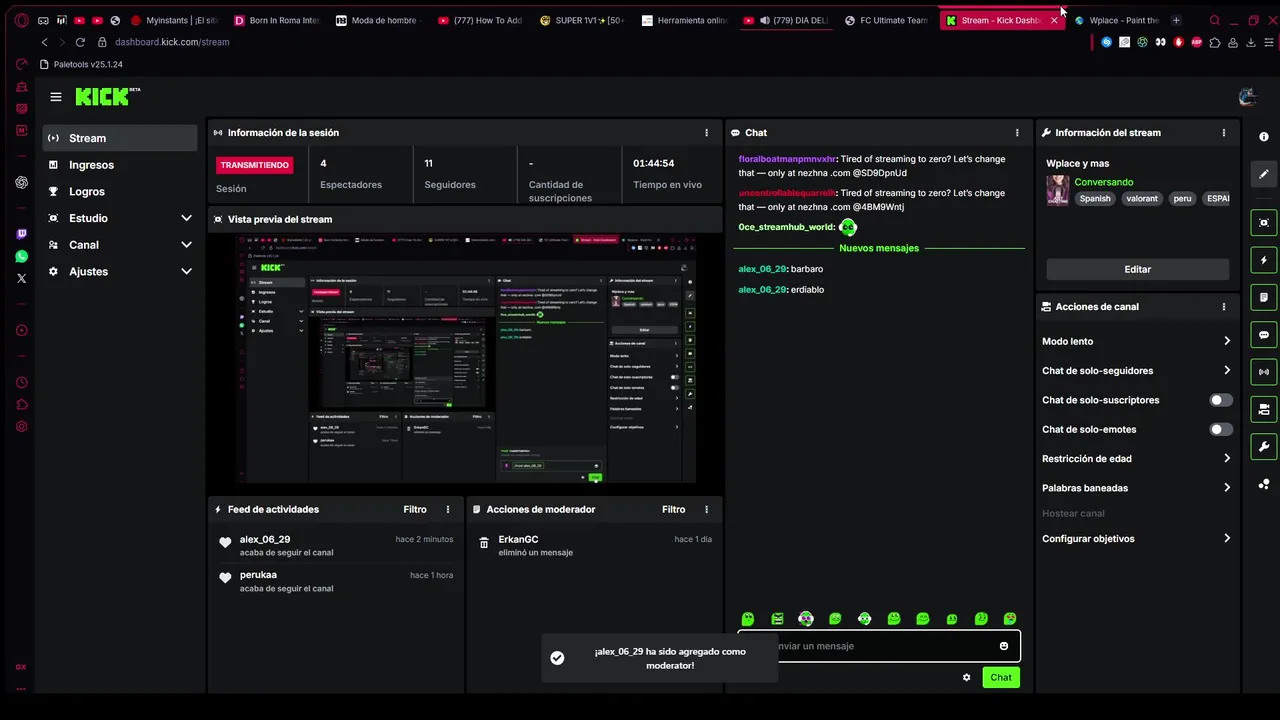
Task: Go to Logros in the sidebar
Action: tap(120, 191)
